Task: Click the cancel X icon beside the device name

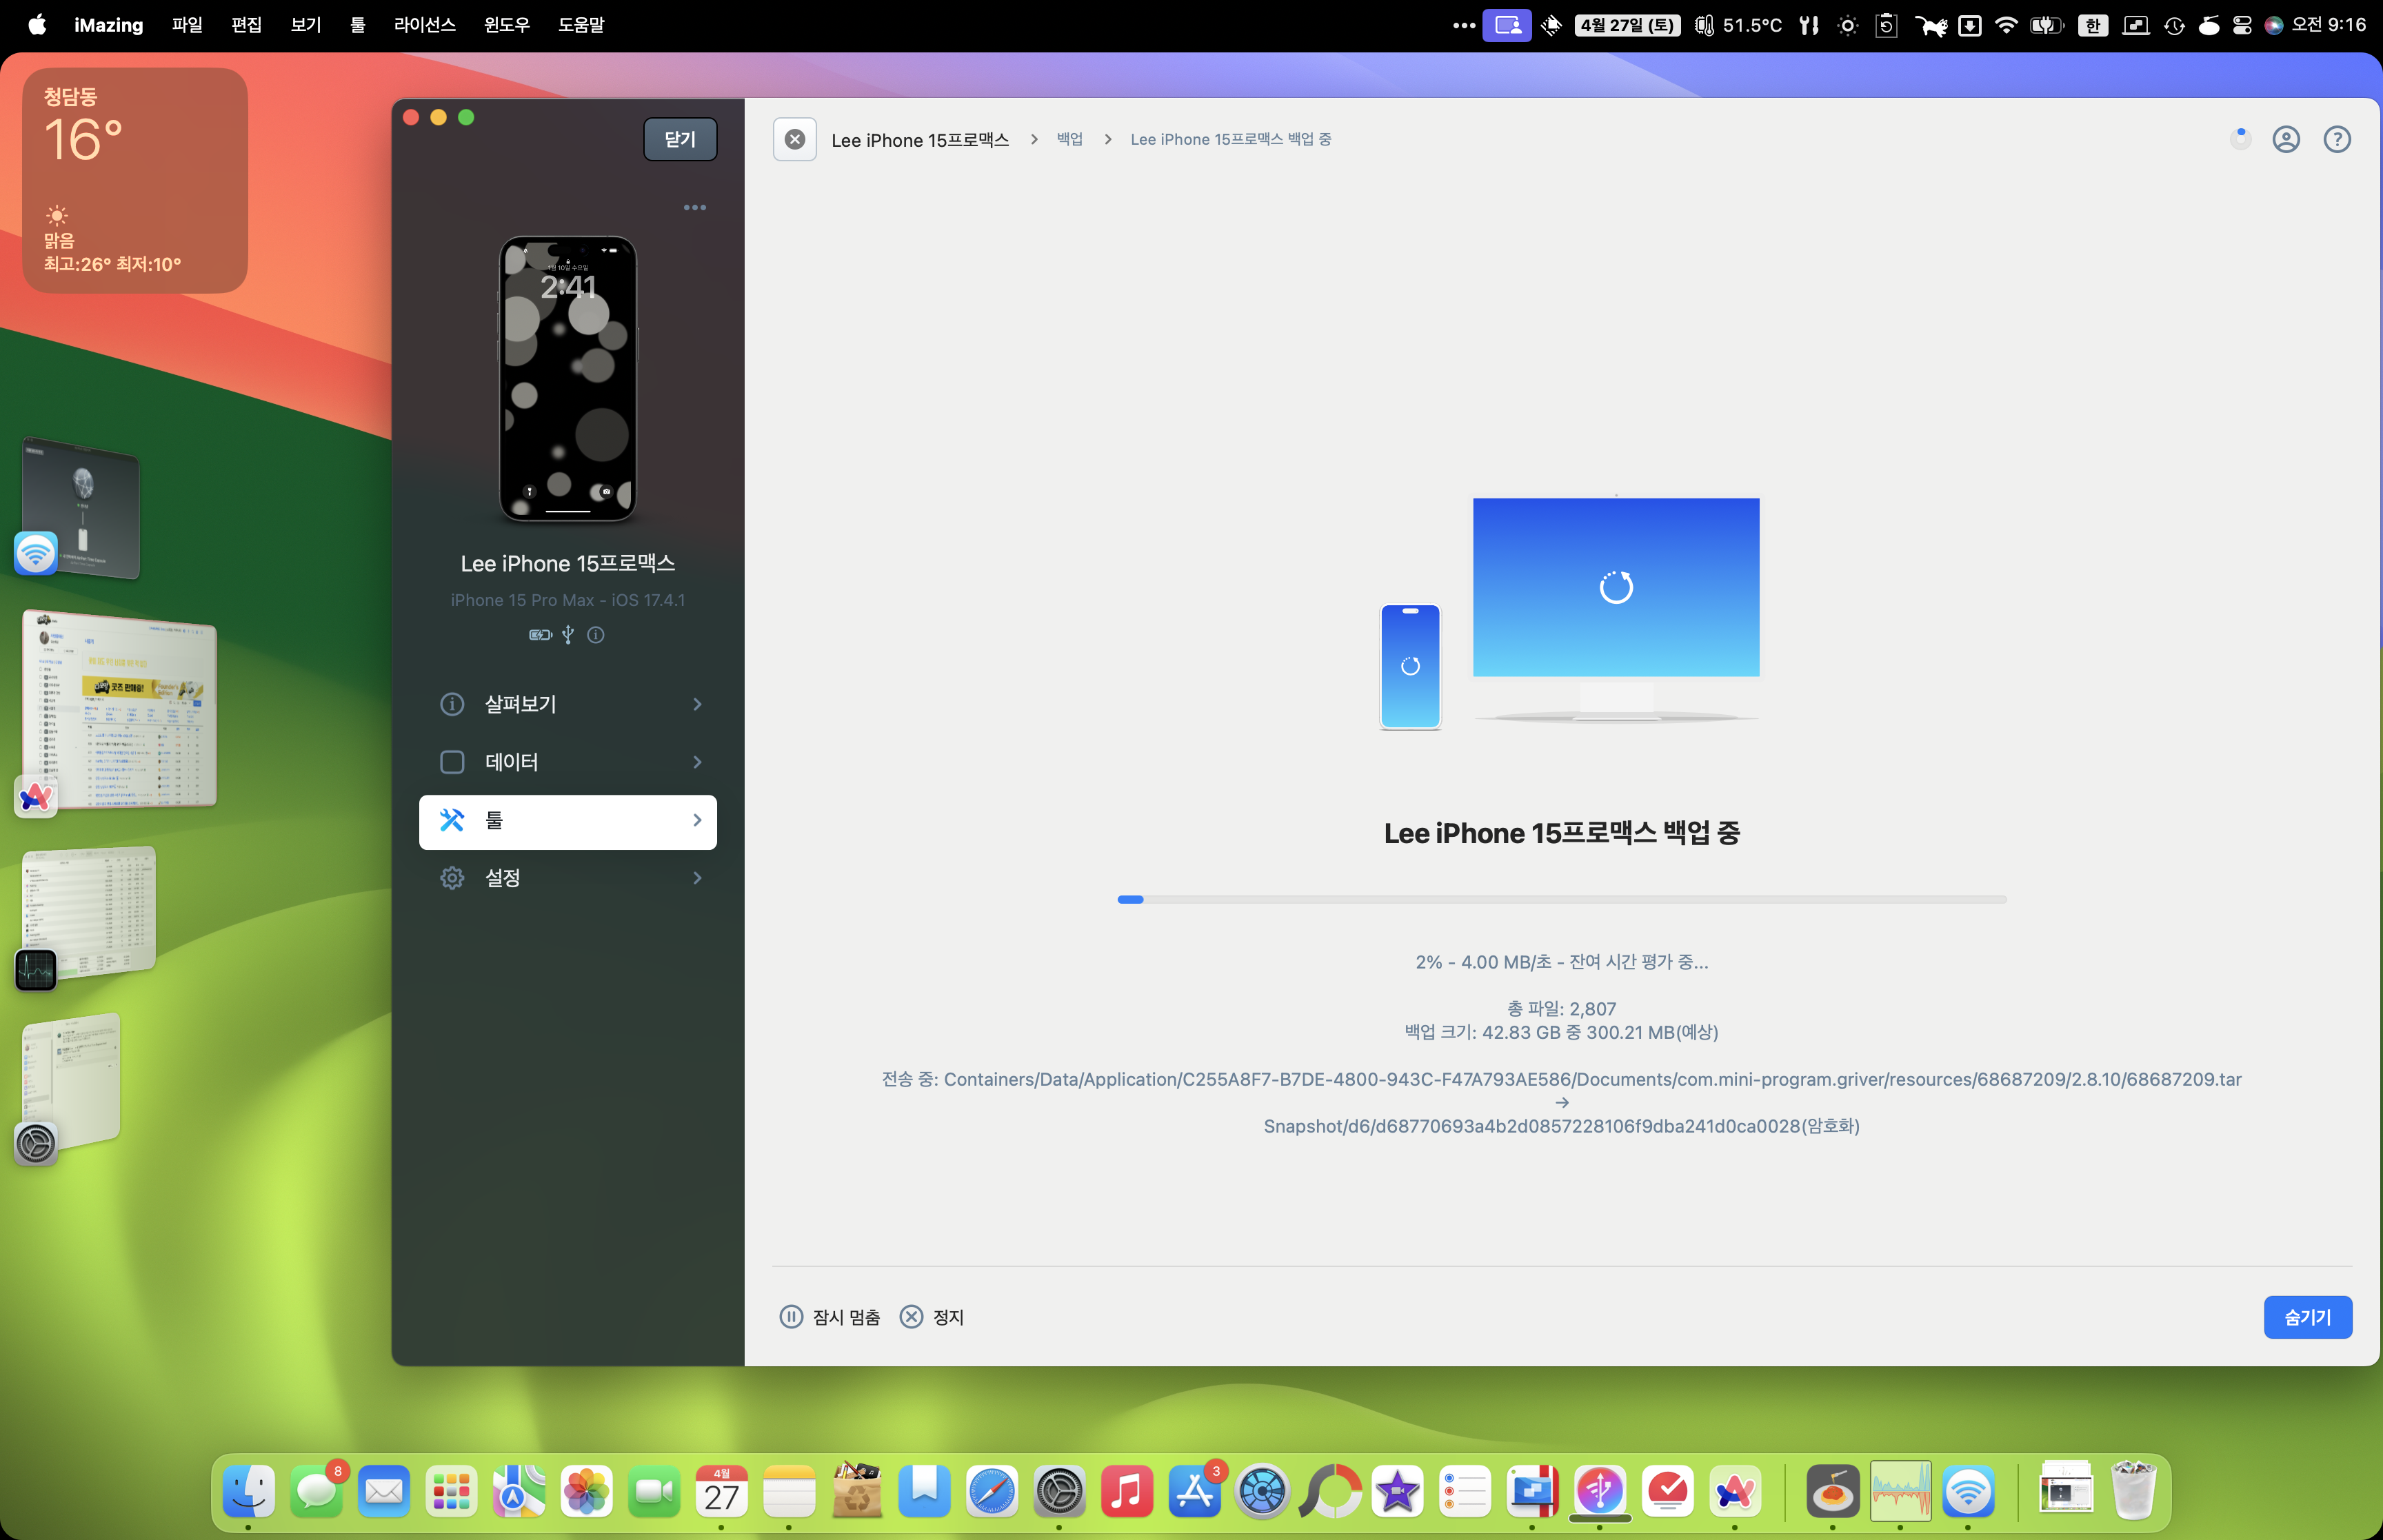Action: (795, 139)
